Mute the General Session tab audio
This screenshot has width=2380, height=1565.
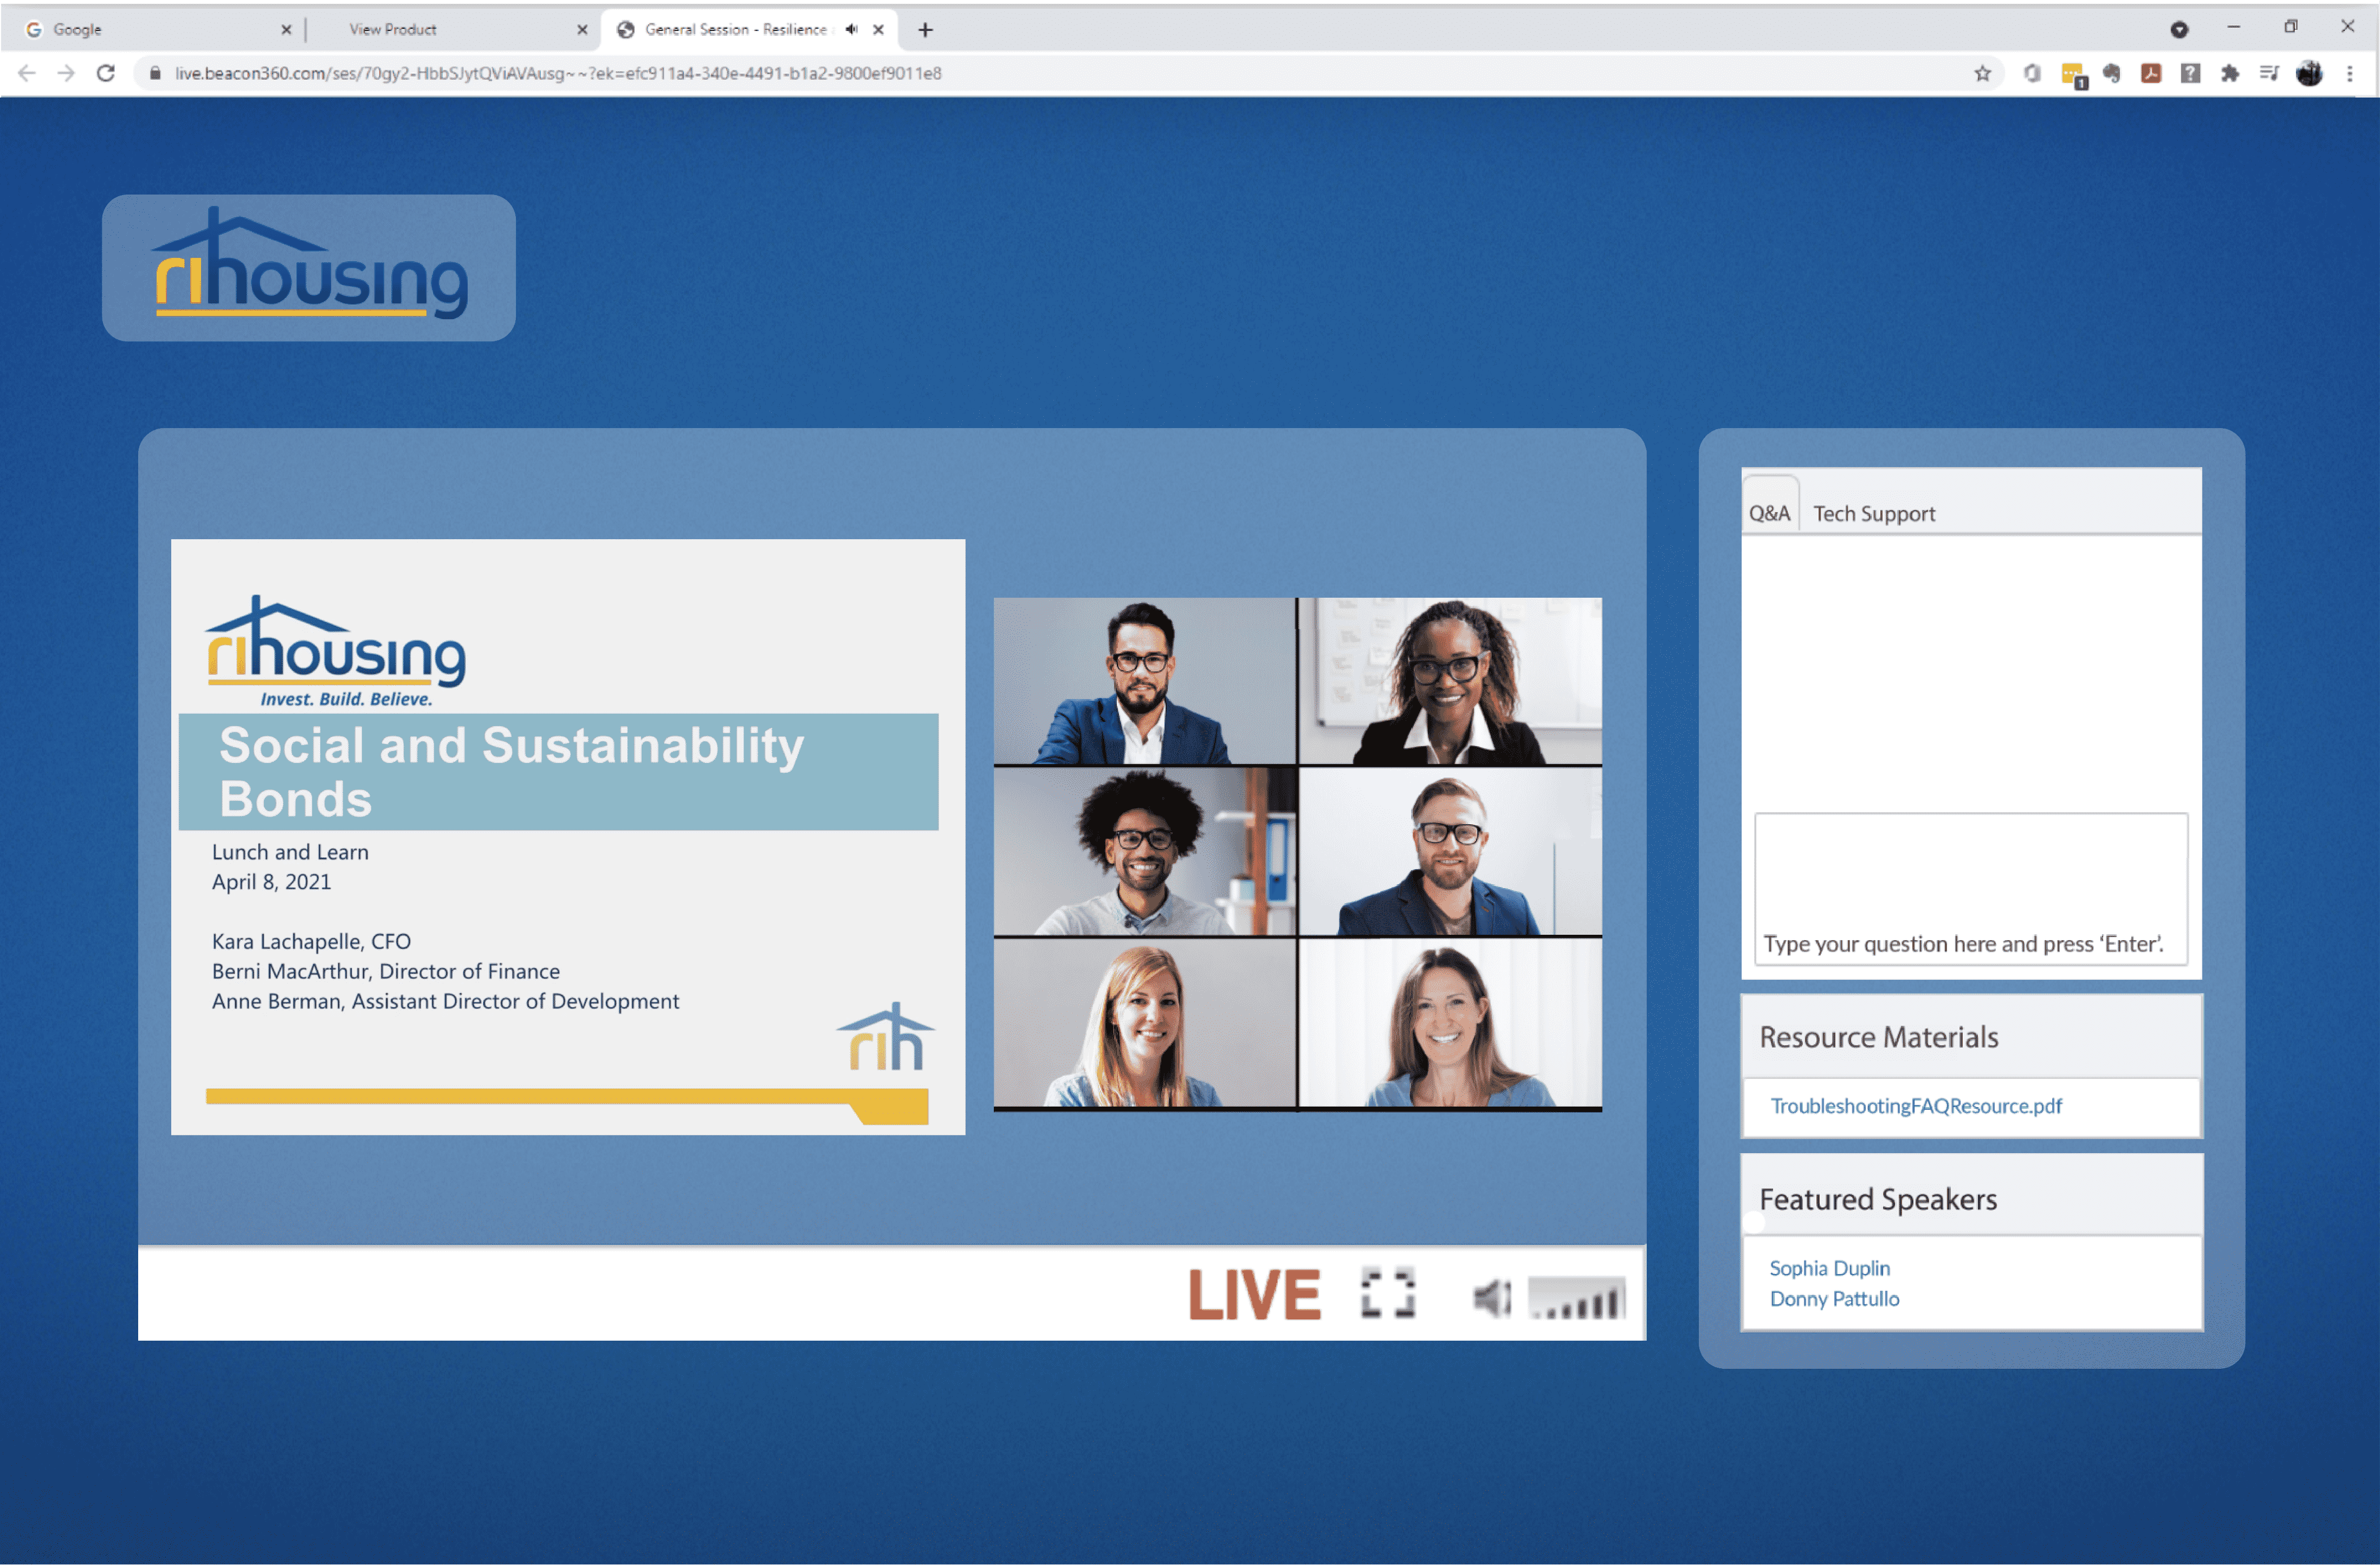(851, 29)
